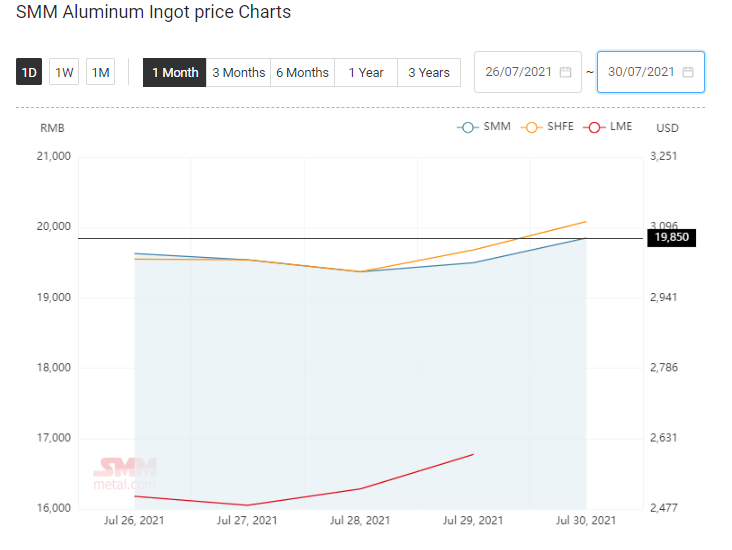
Task: Click the 19,000 RMB axis value
Action: [54, 297]
